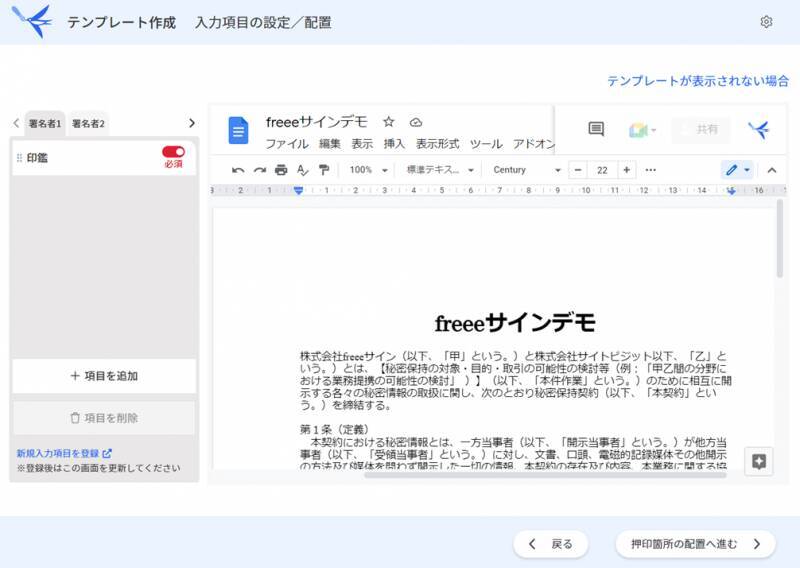Image resolution: width=800 pixels, height=568 pixels.
Task: Open テンプレートが表示されない場合 link
Action: tap(698, 81)
